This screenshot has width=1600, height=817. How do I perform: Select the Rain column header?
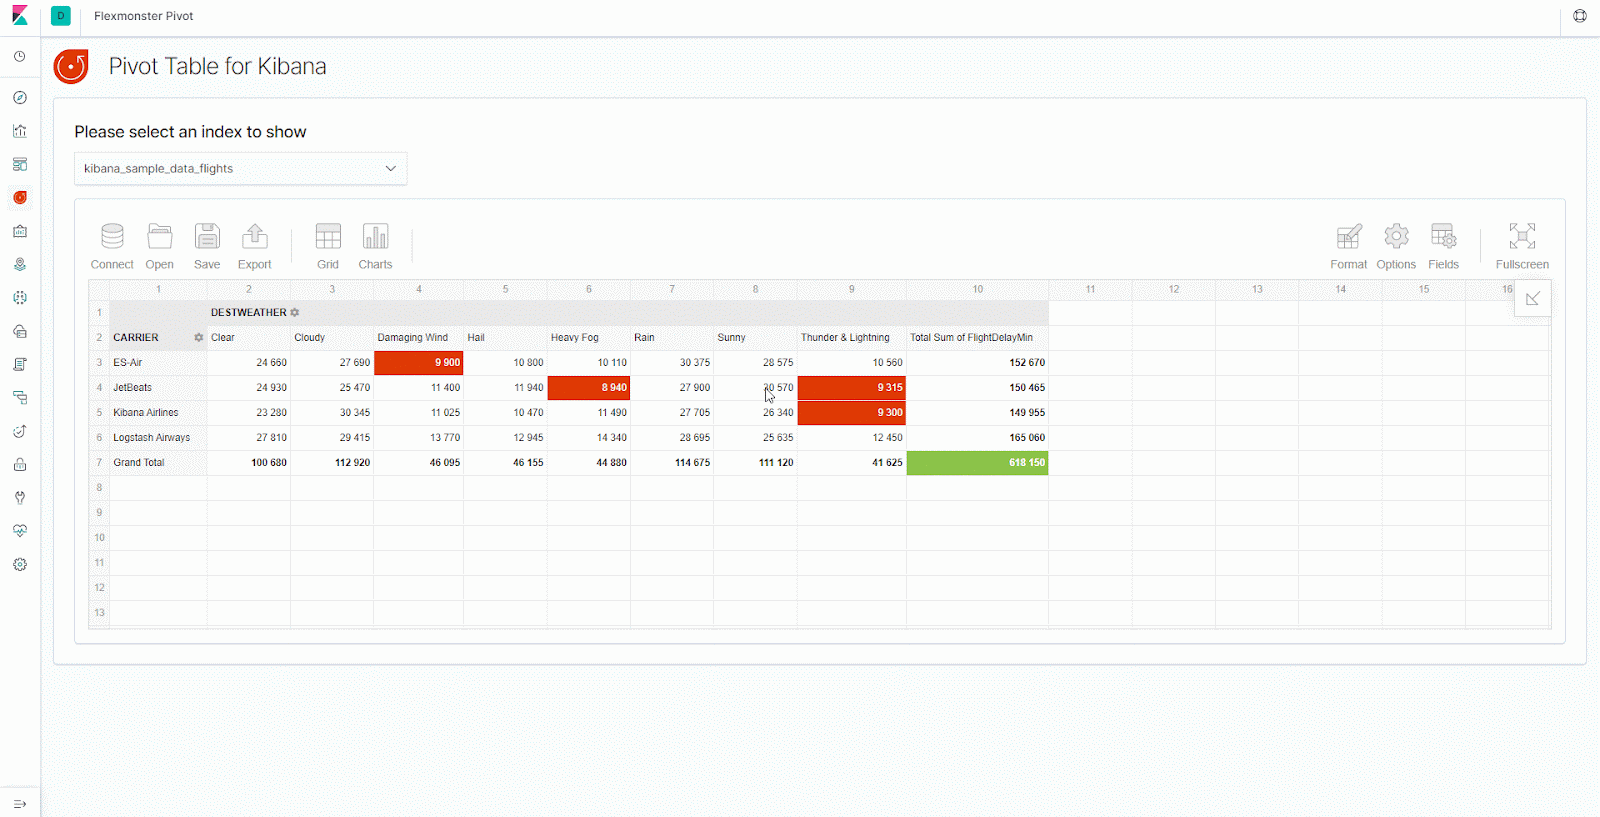[x=672, y=338]
